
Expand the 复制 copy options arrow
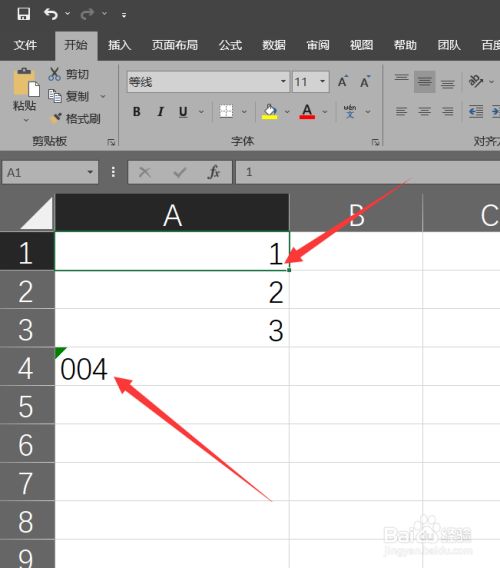coord(103,96)
